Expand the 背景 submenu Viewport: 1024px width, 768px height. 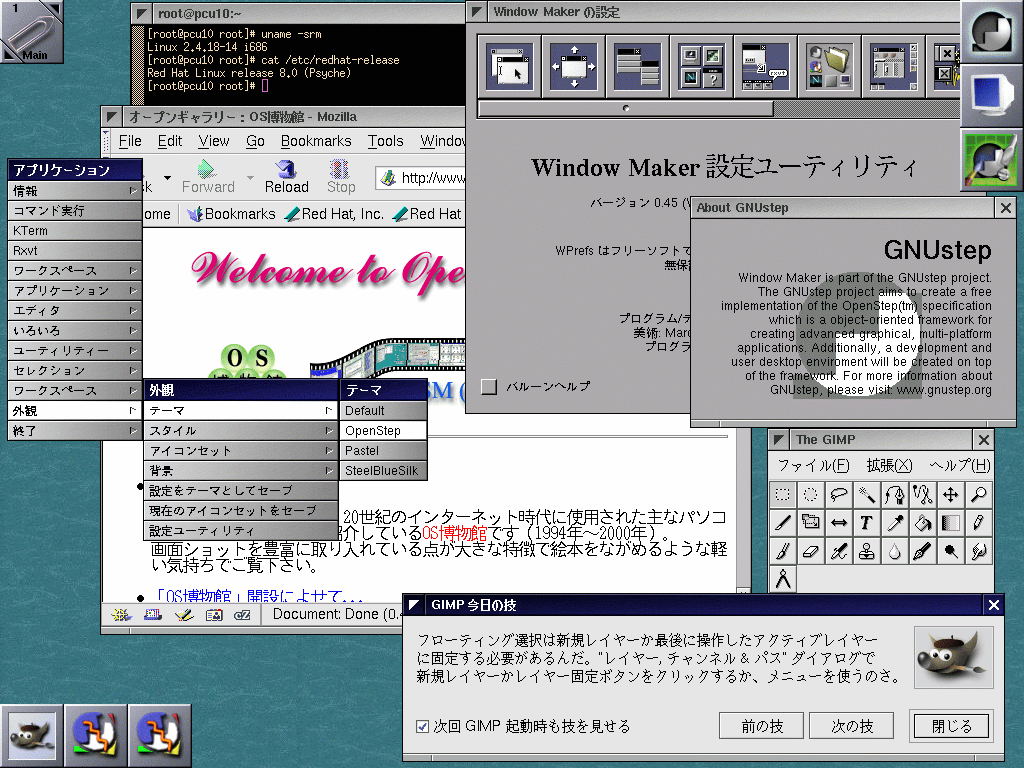coord(241,471)
